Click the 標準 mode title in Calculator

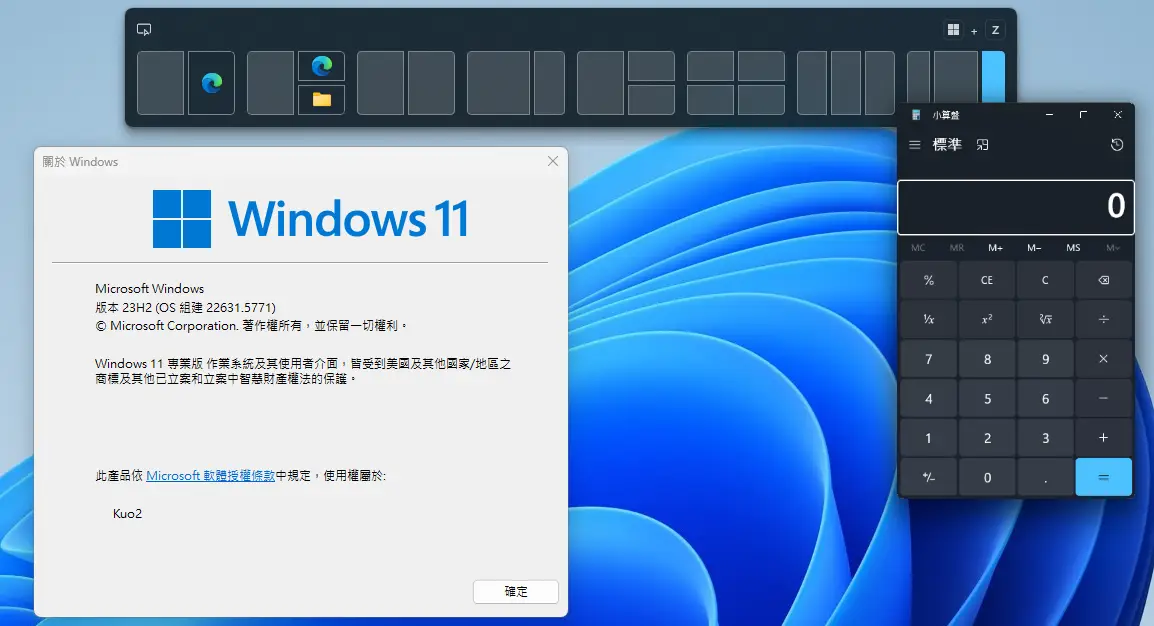pos(946,145)
